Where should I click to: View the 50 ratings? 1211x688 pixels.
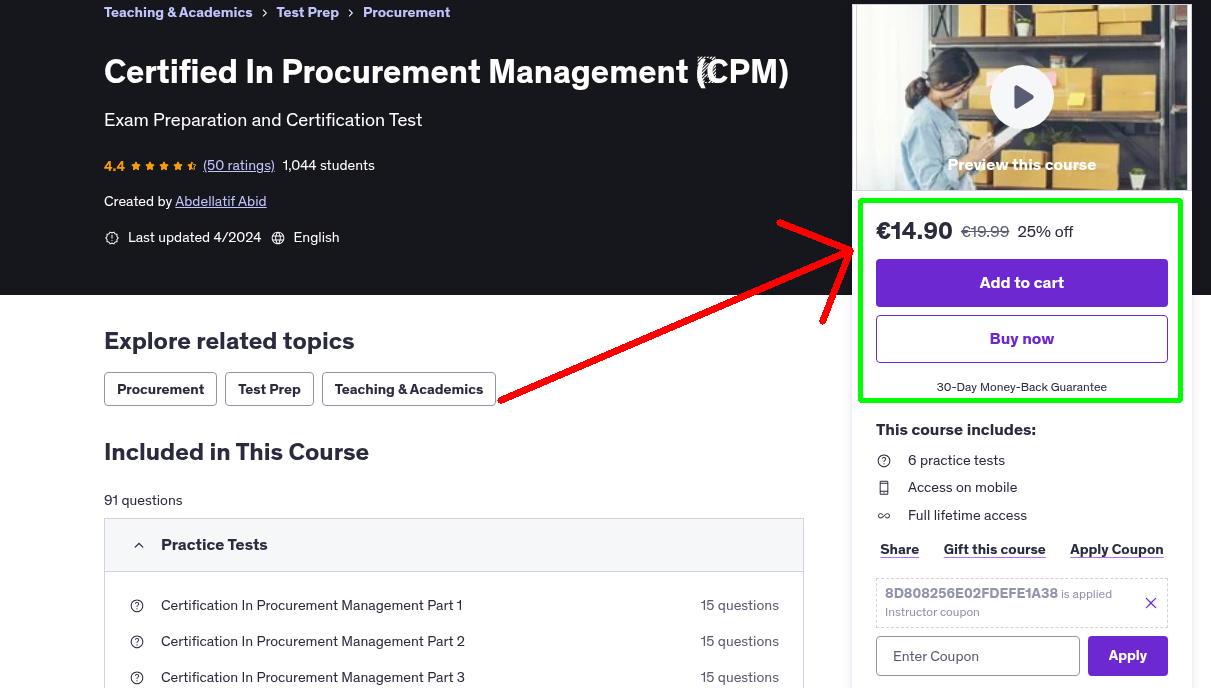coord(238,165)
